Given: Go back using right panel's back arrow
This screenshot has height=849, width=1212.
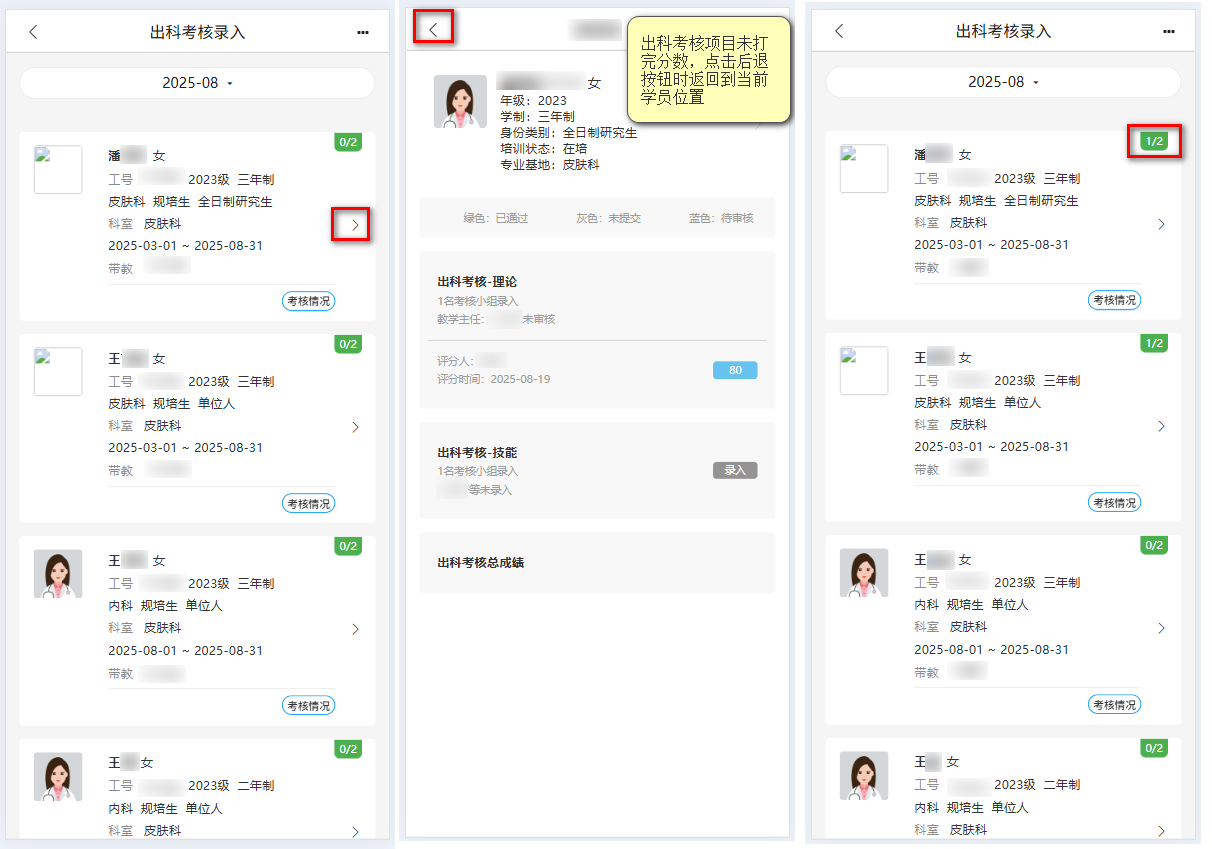Looking at the screenshot, I should (839, 31).
